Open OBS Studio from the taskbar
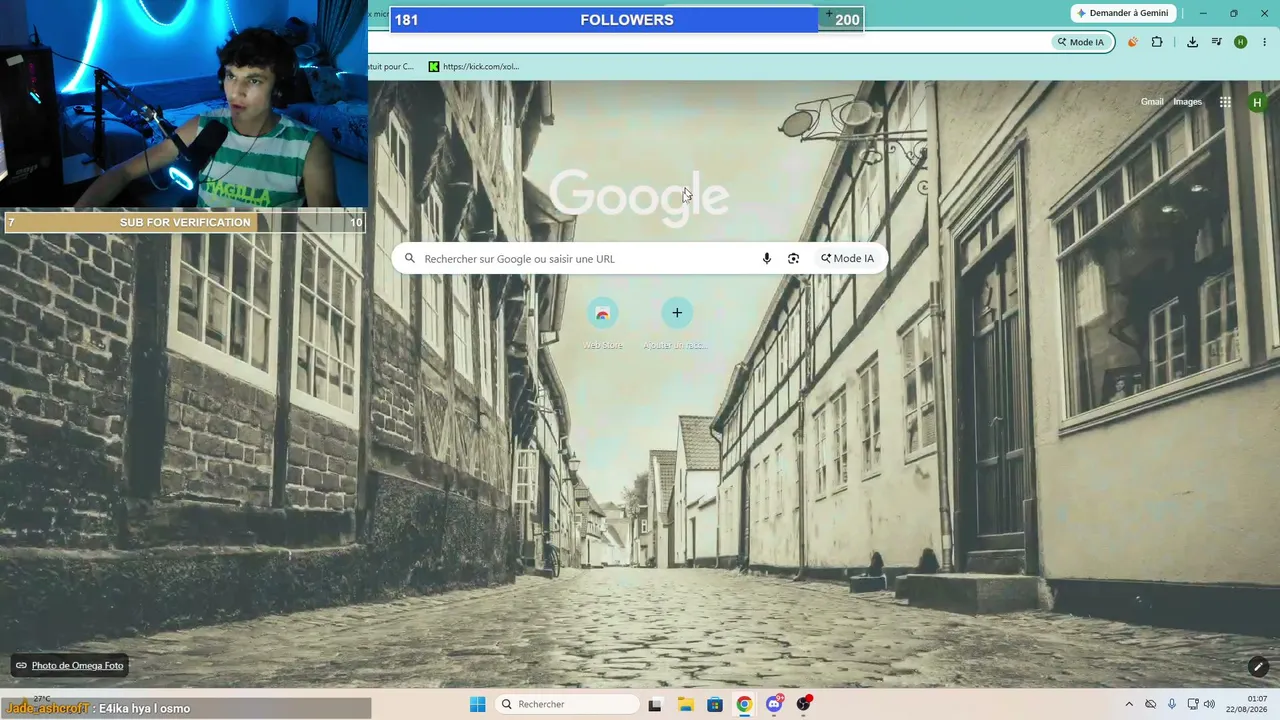Screen dimensions: 1280x720 (x=804, y=704)
